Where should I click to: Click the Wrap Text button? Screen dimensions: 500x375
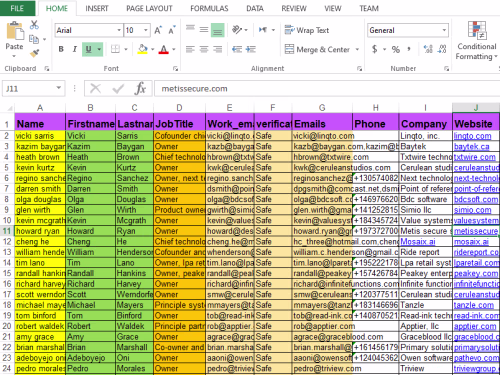[307, 30]
